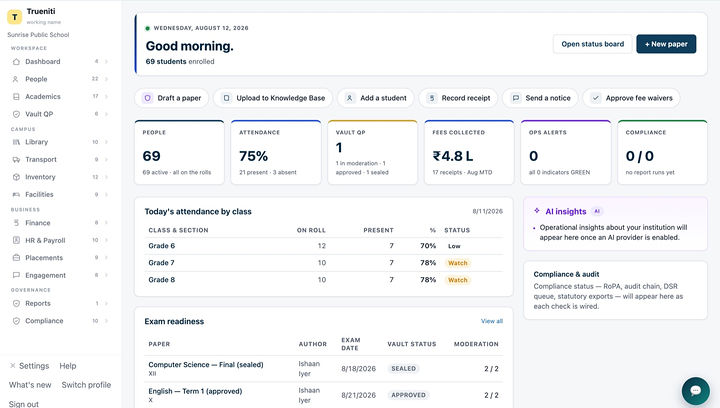Screen dimensions: 720x408
Task: Click the AI insights sparkle icon
Action: [x=537, y=211]
